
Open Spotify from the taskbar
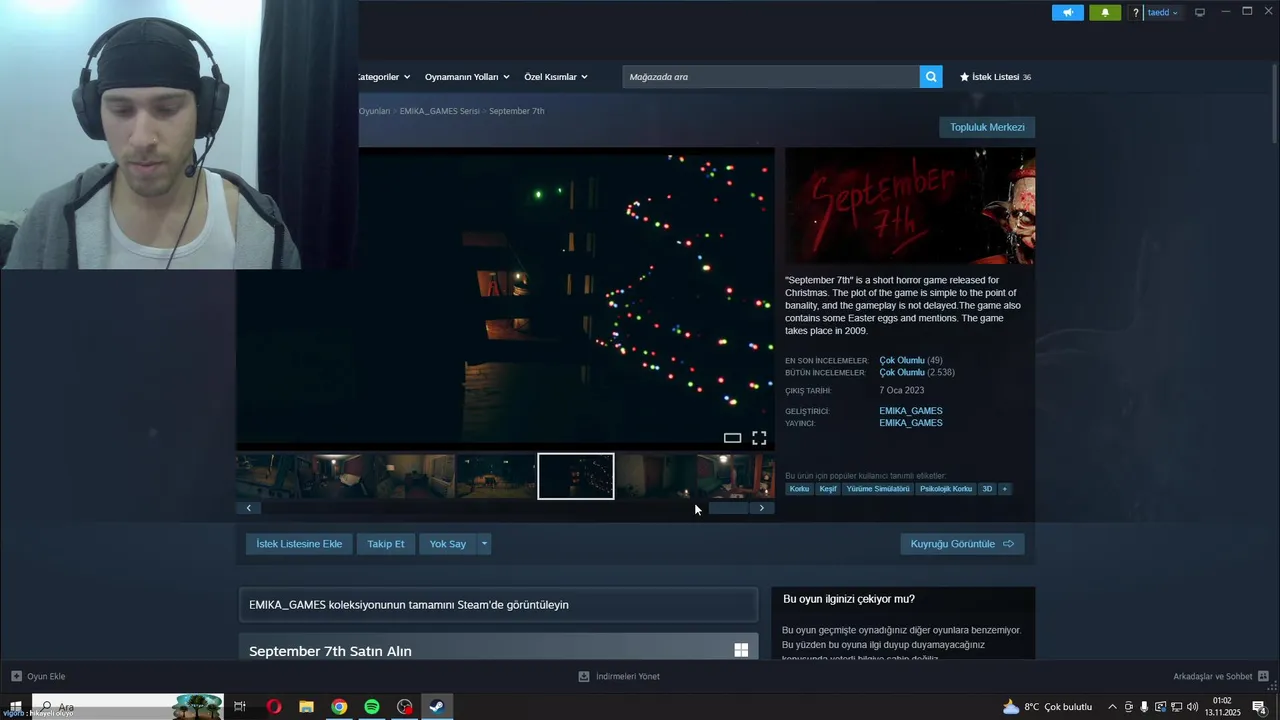click(372, 707)
